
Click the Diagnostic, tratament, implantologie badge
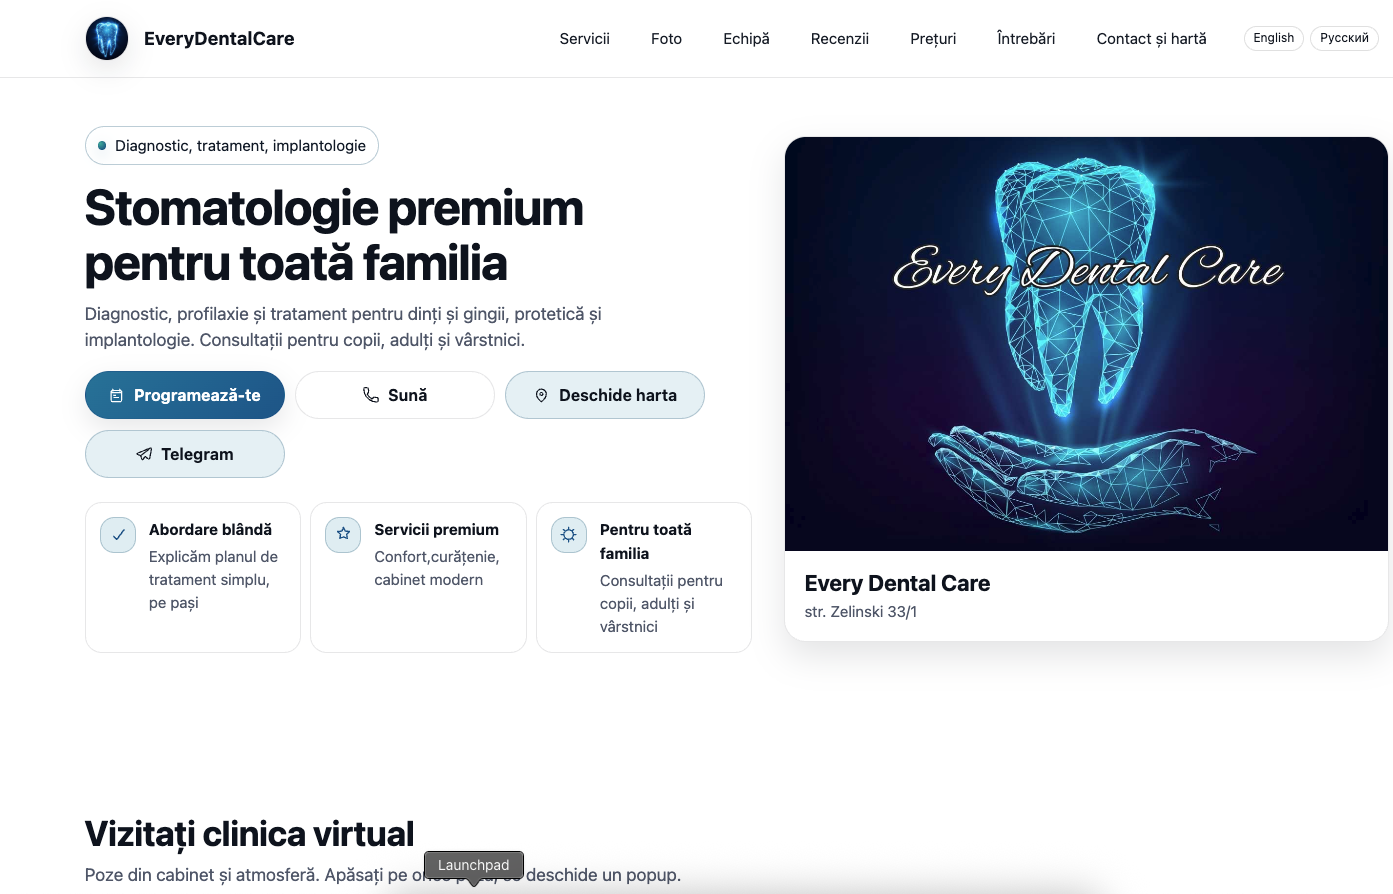click(x=232, y=145)
